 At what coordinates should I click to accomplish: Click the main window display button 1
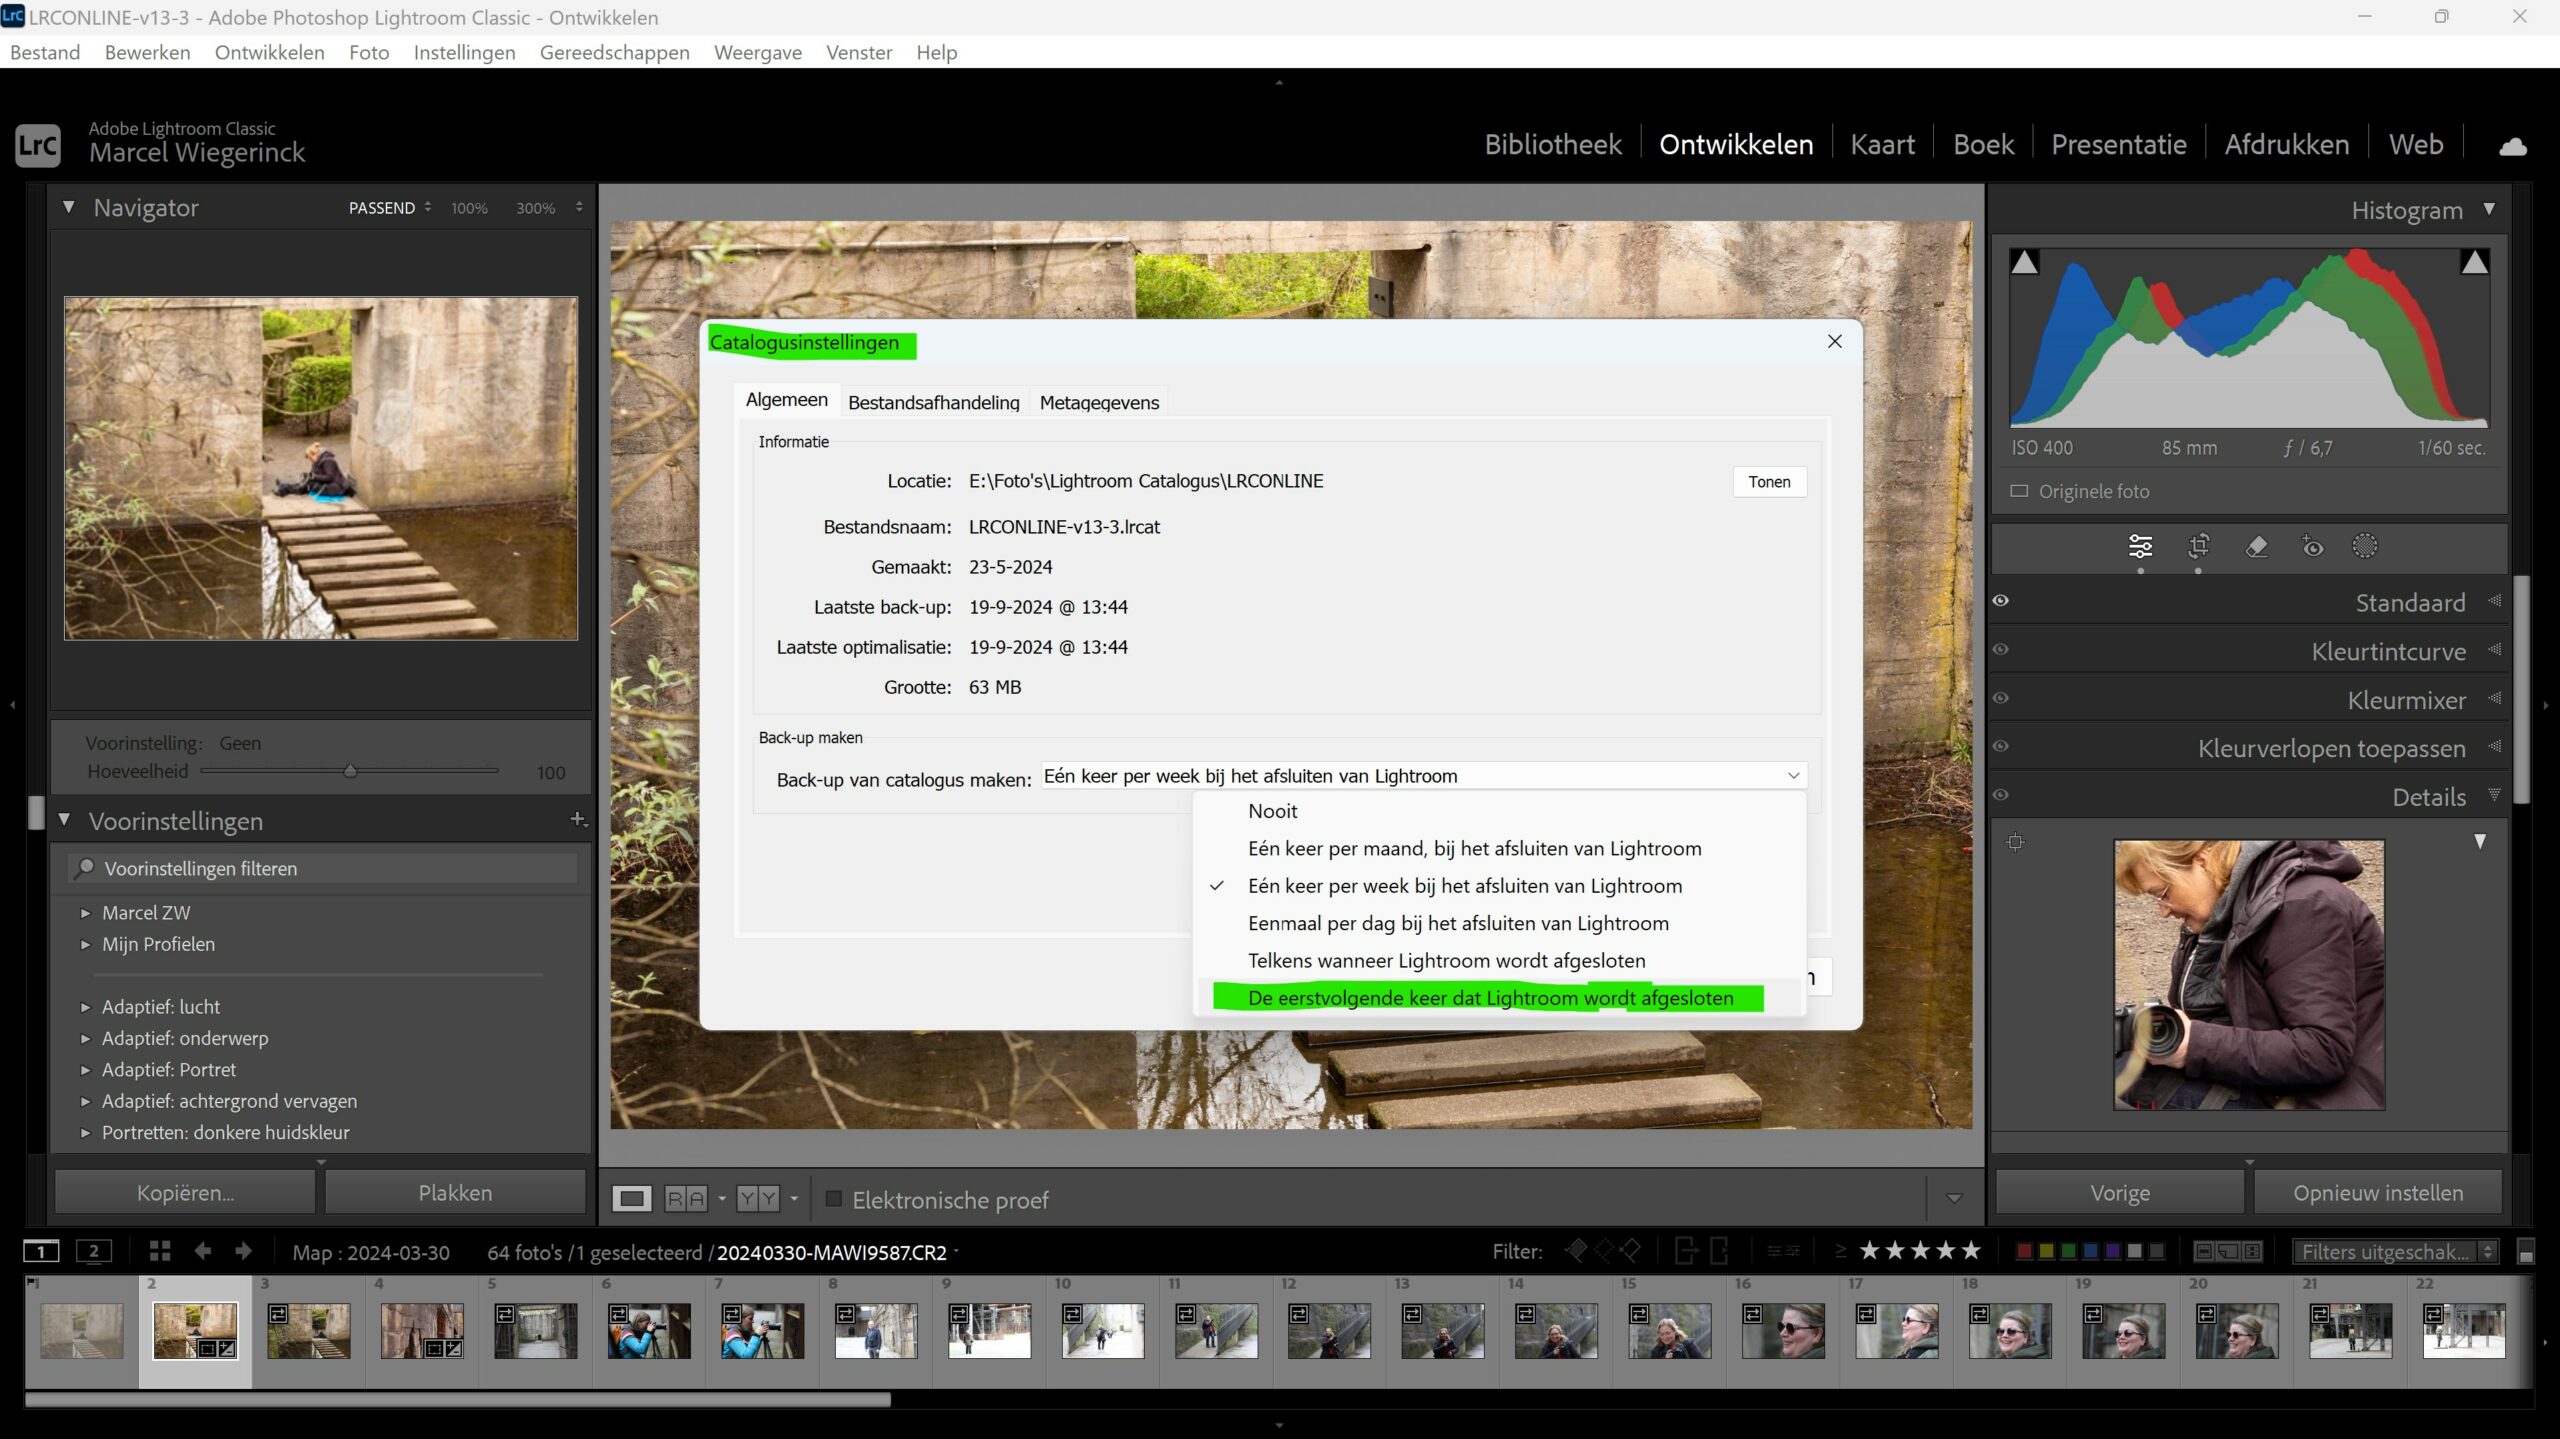pos(41,1251)
